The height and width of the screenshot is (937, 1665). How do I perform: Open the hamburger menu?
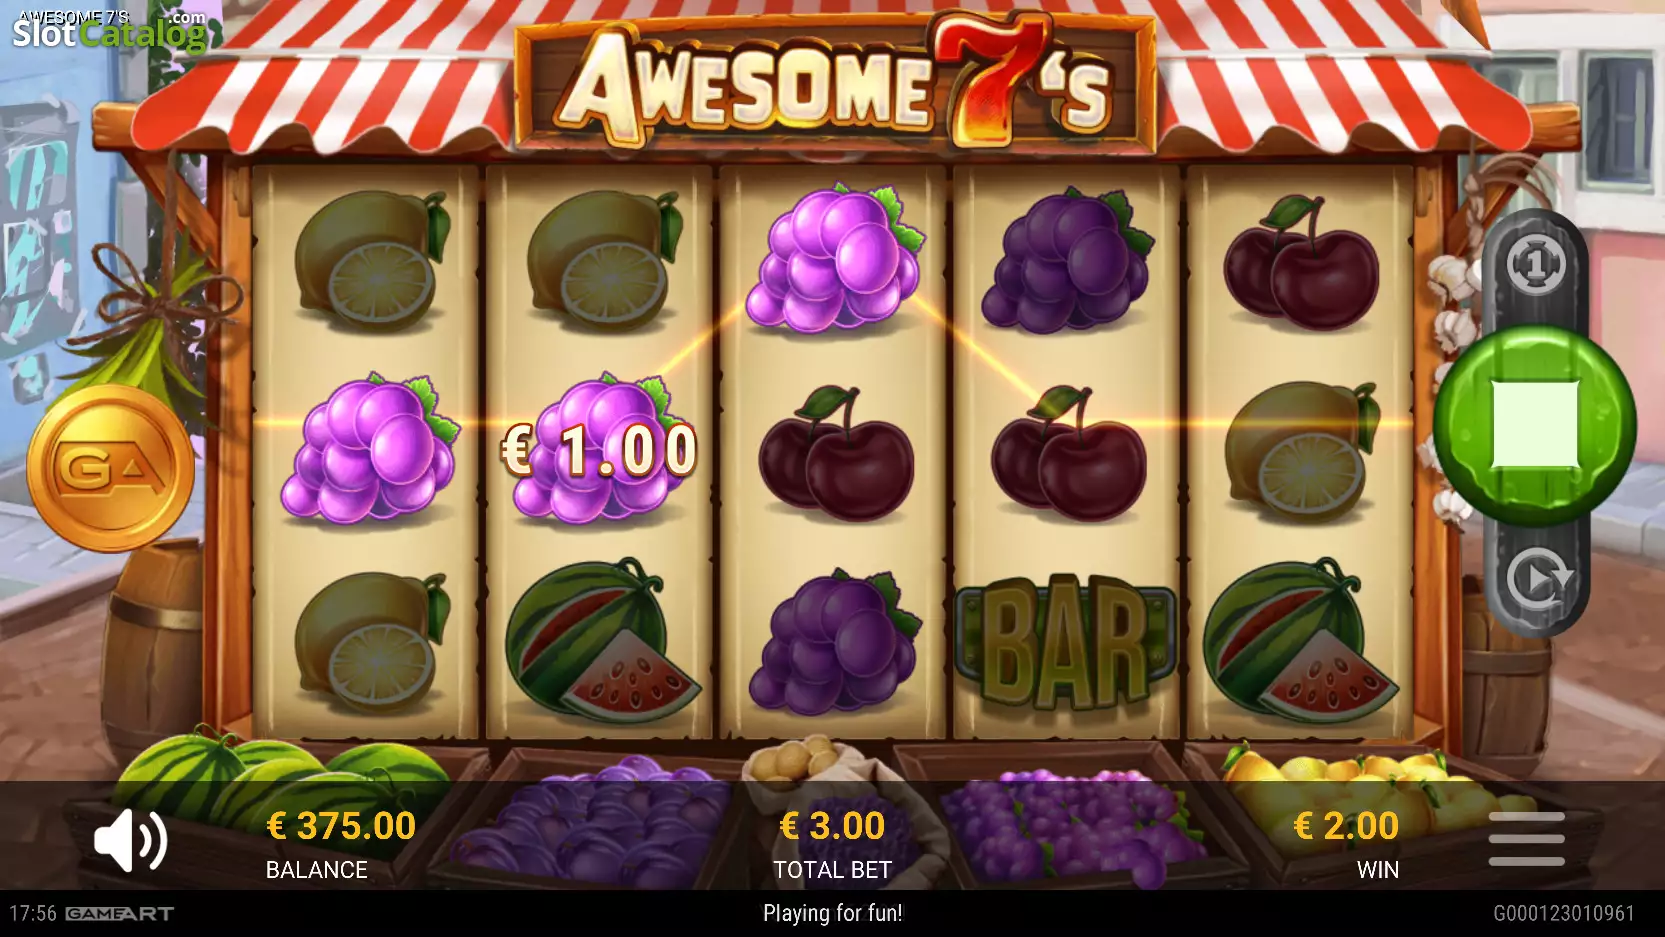(1526, 839)
